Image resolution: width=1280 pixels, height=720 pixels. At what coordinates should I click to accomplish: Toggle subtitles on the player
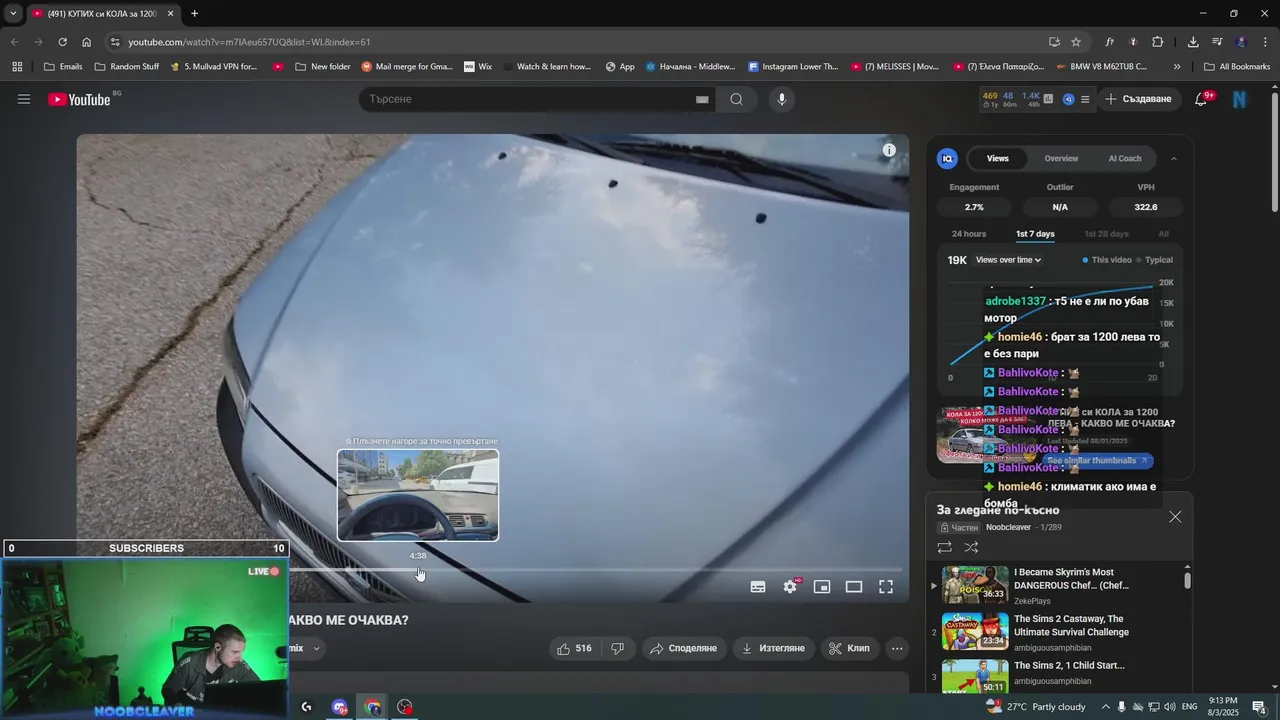click(x=758, y=587)
